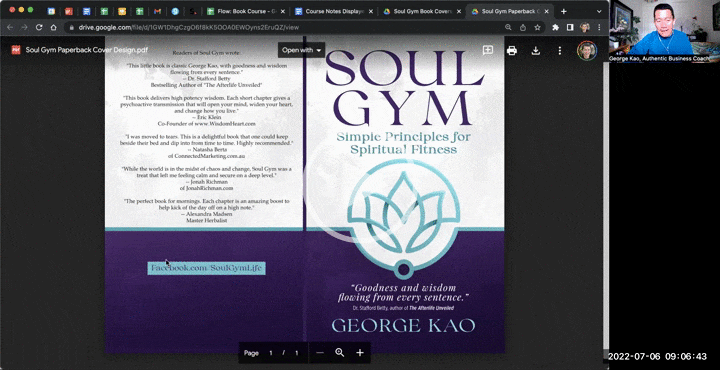The height and width of the screenshot is (370, 720).
Task: Open Chrome extensions puzzle icon
Action: point(555,28)
